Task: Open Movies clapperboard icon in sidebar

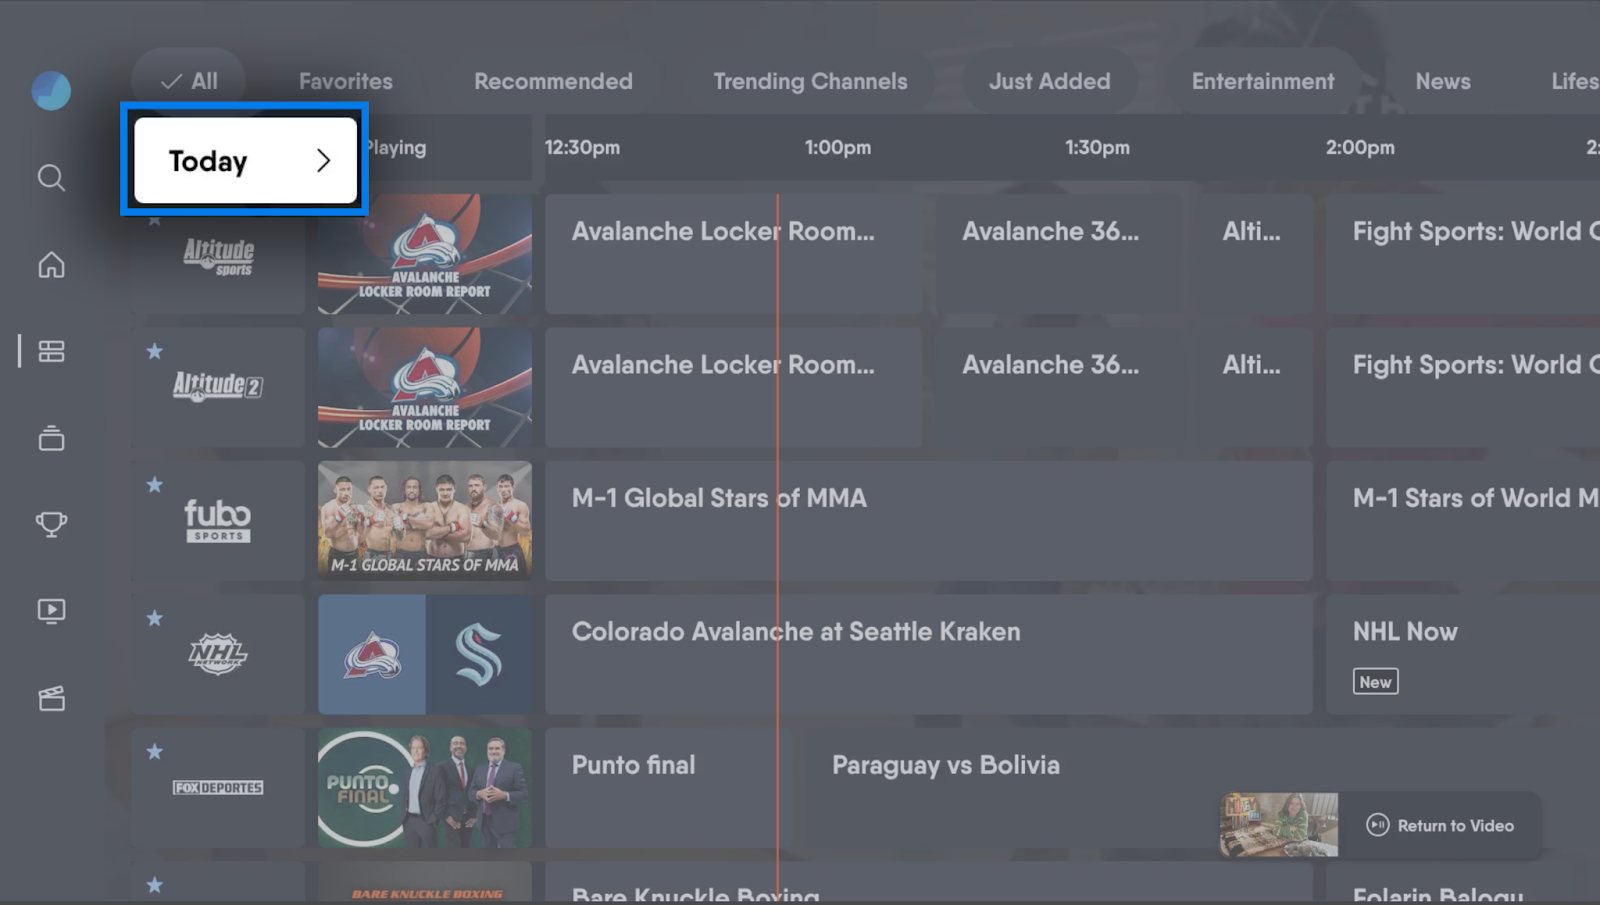Action: point(51,698)
